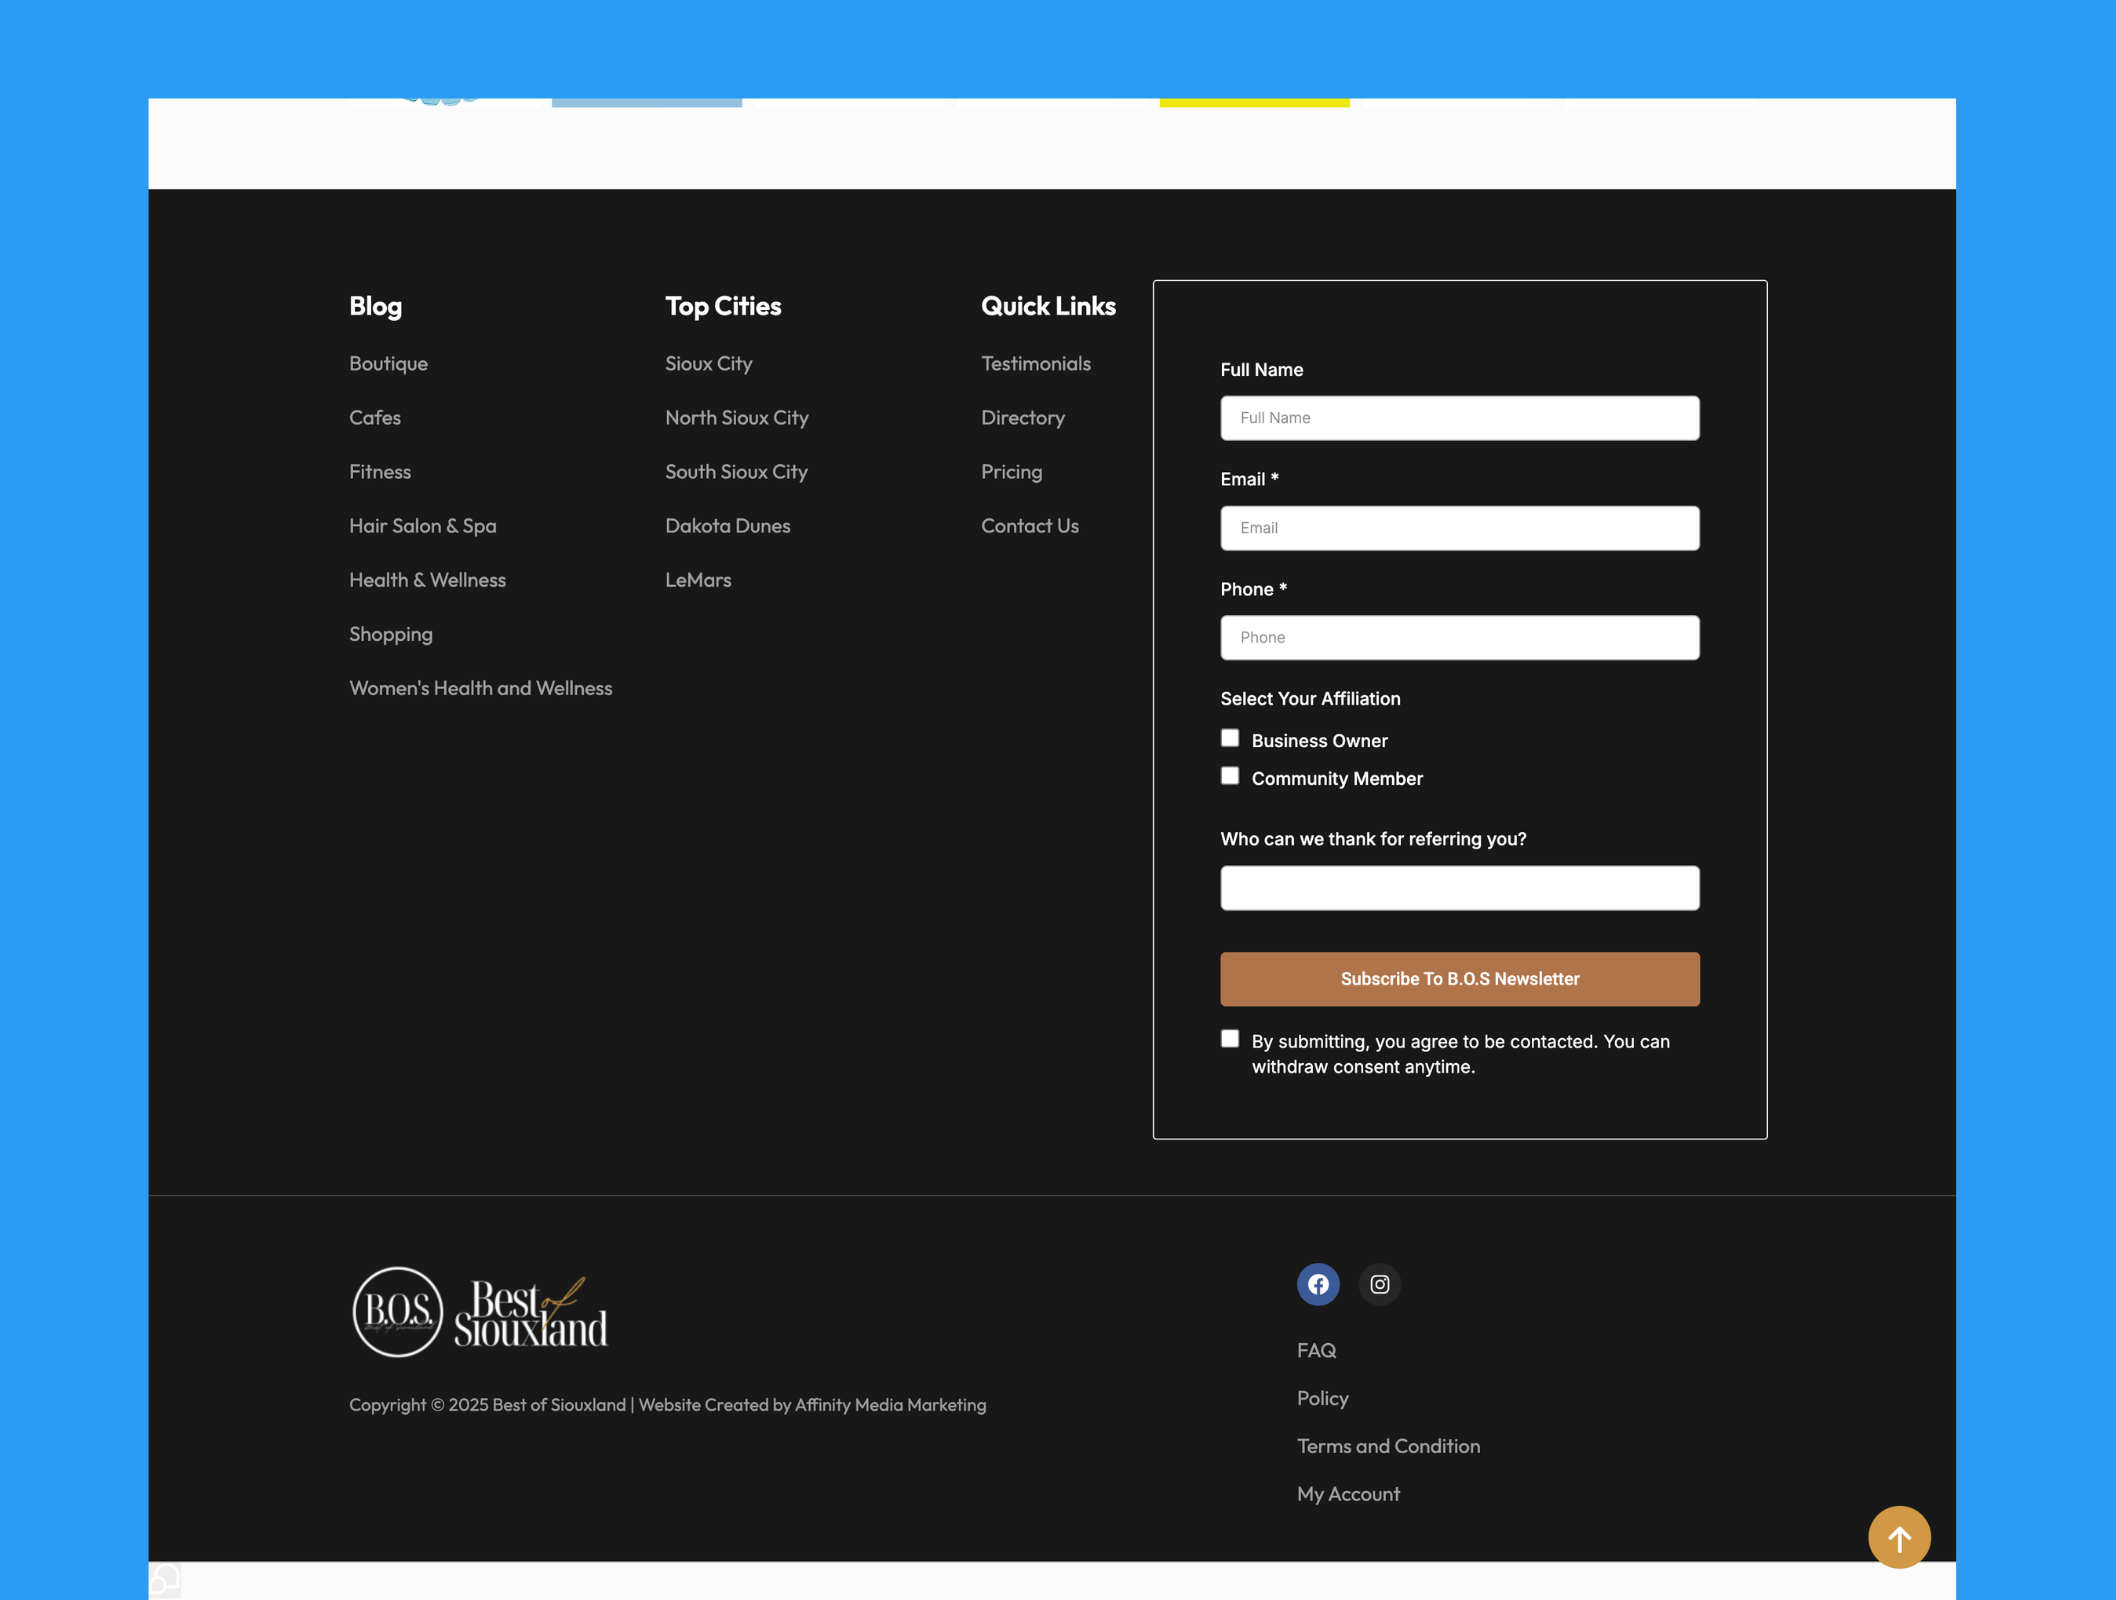Select the Phone input field
The height and width of the screenshot is (1600, 2116).
[x=1459, y=637]
